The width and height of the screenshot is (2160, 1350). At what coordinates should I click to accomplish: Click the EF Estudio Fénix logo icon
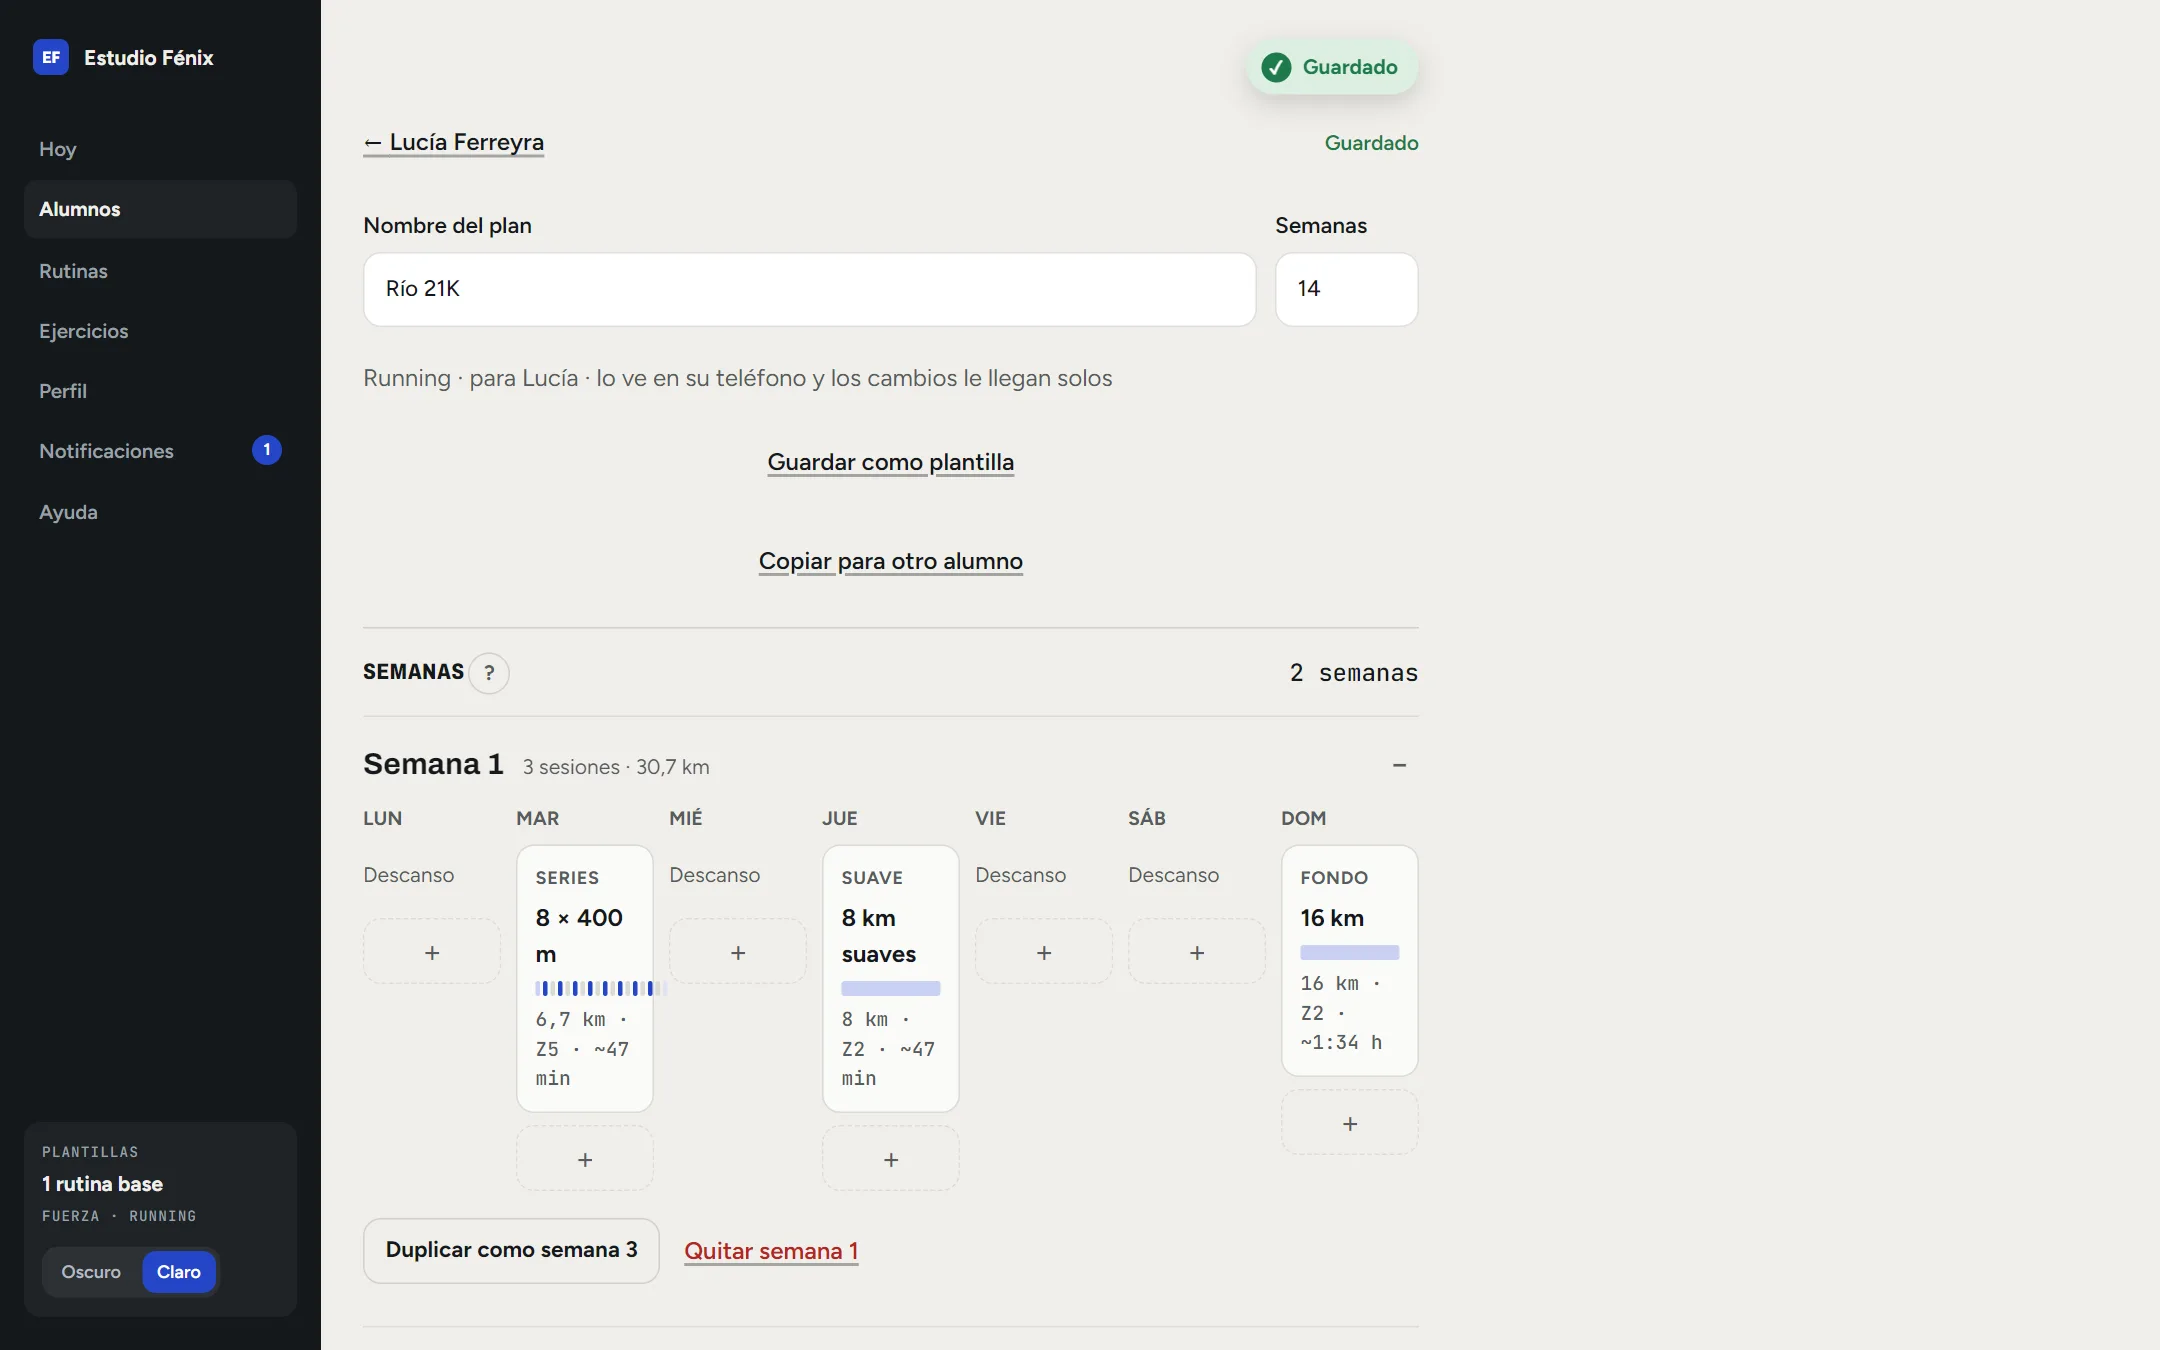[51, 57]
